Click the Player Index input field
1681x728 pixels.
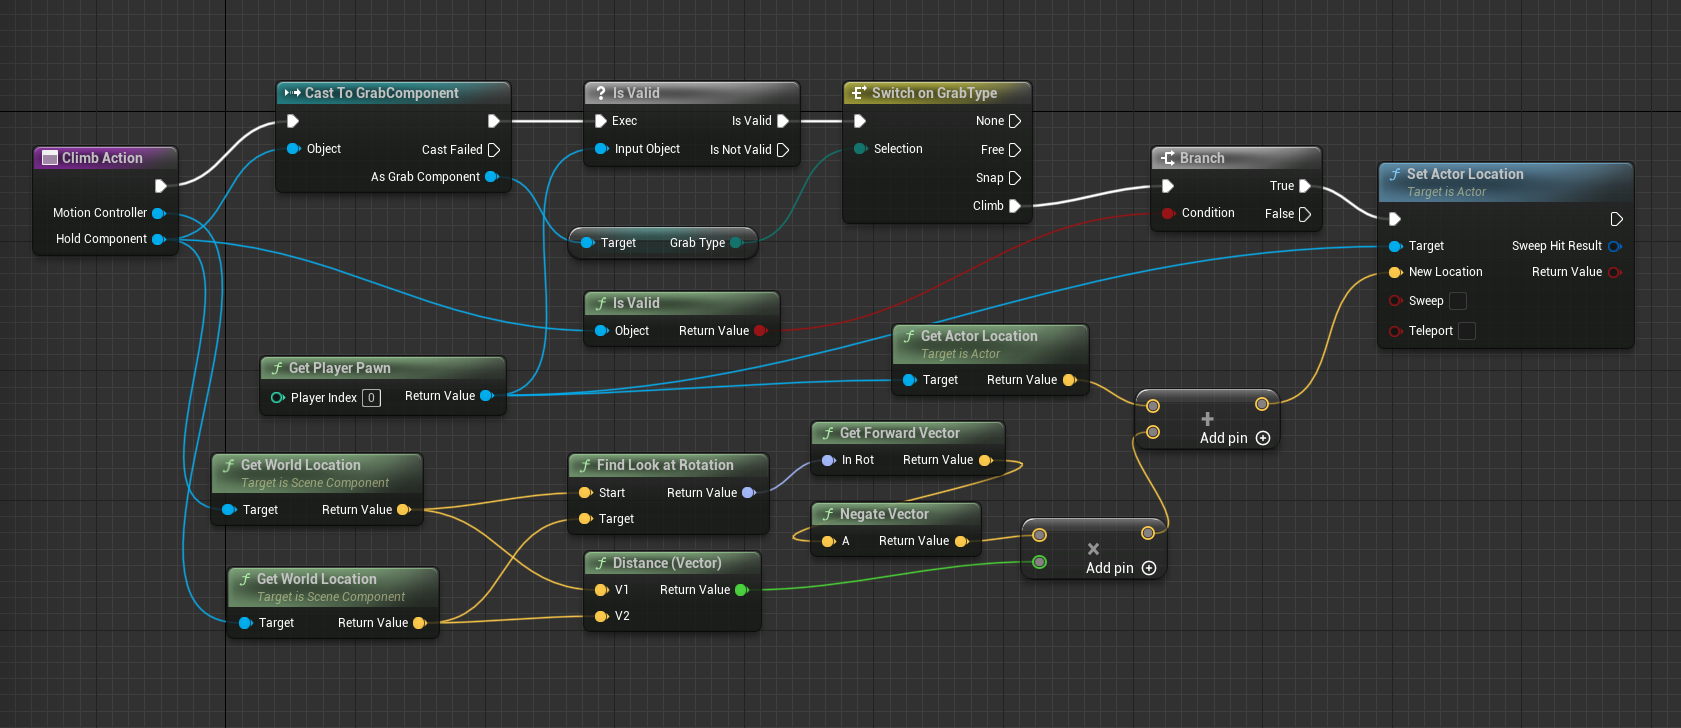coord(371,398)
